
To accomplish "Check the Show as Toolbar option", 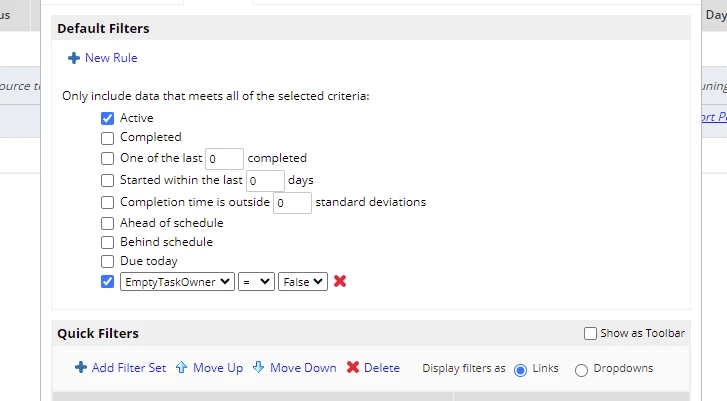I will 590,333.
